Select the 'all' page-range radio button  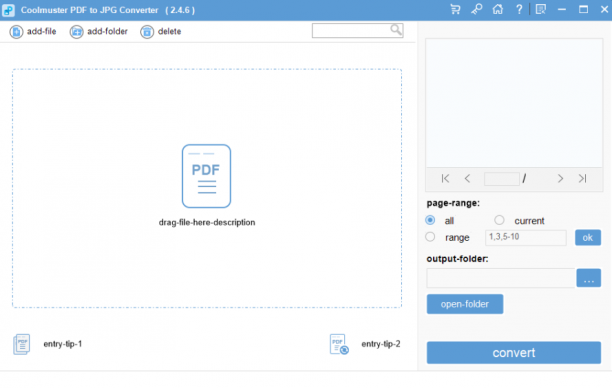tap(430, 220)
